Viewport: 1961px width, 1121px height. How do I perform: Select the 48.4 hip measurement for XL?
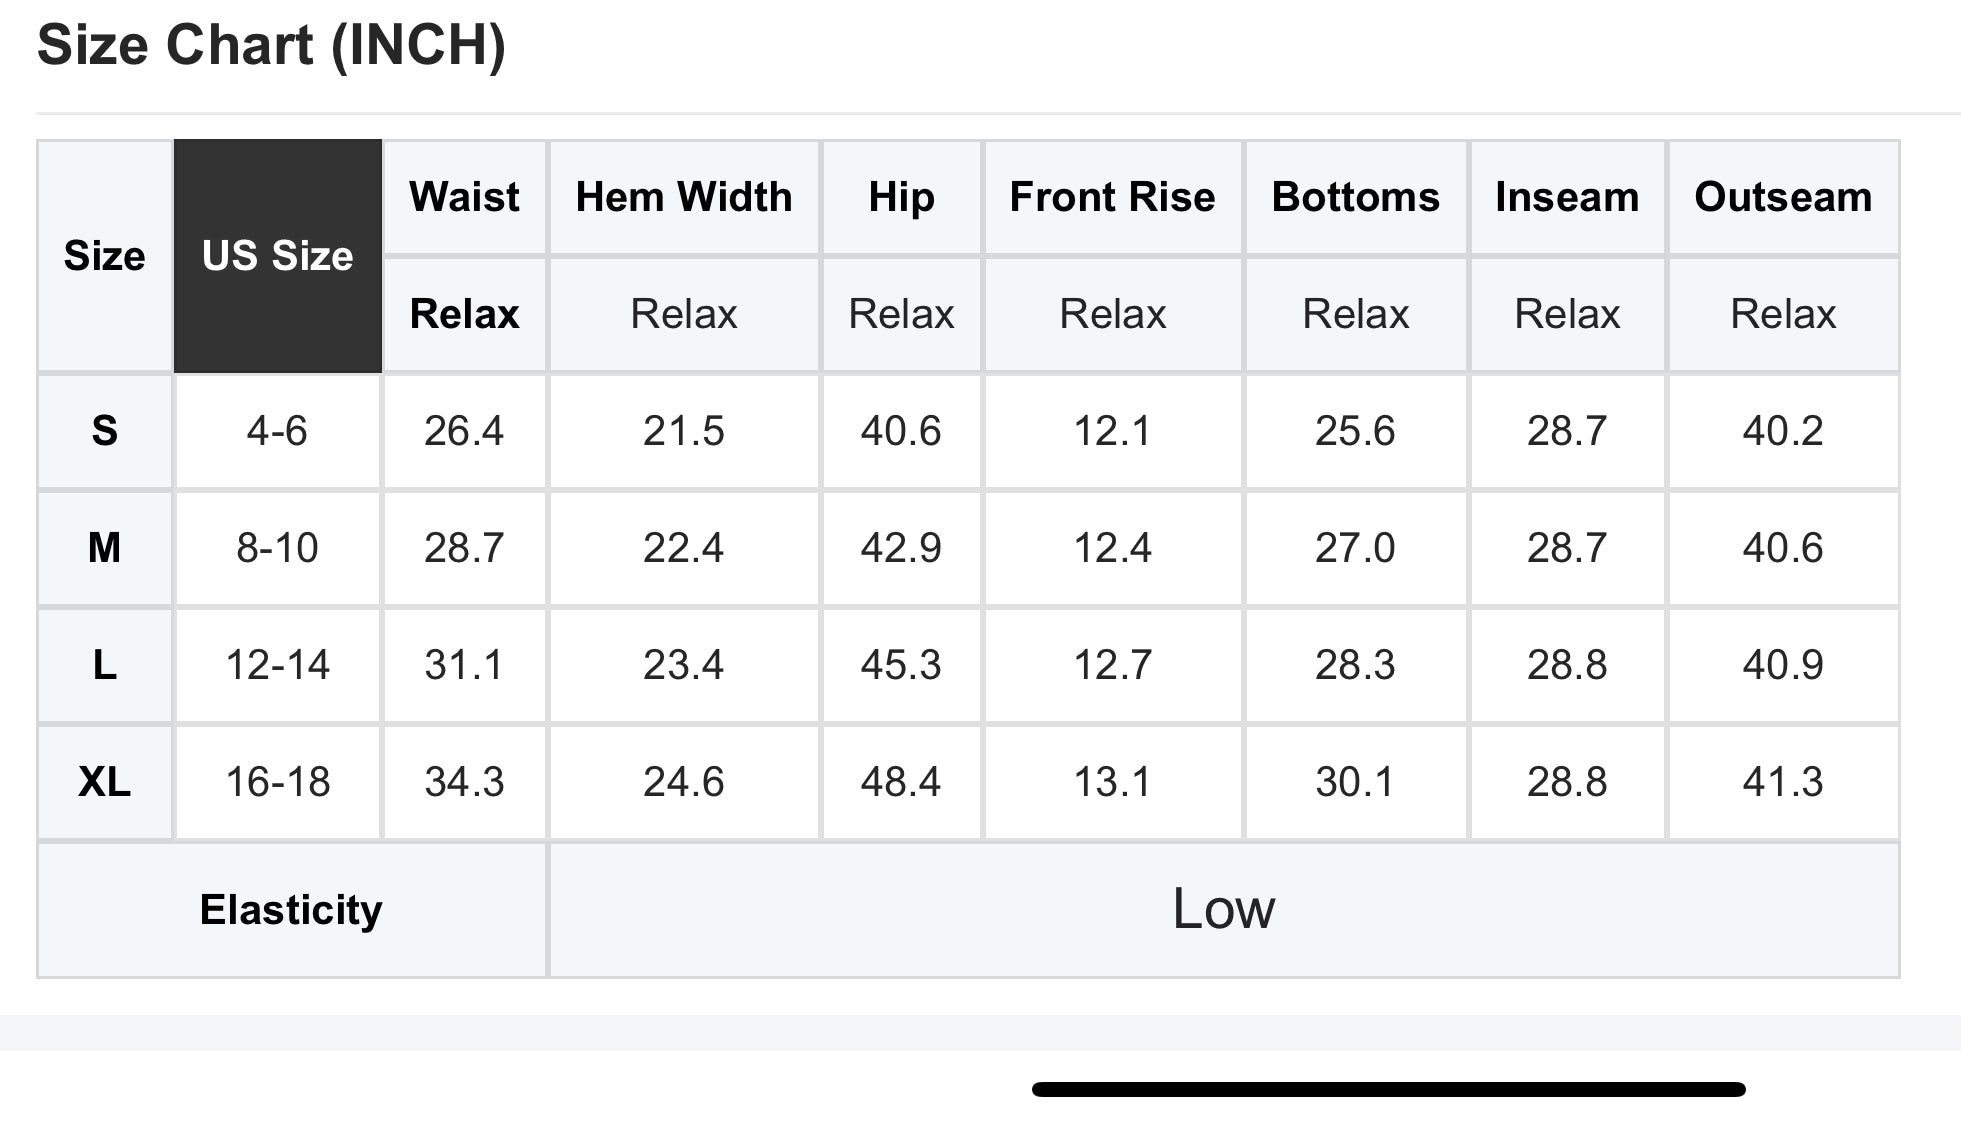coord(900,782)
